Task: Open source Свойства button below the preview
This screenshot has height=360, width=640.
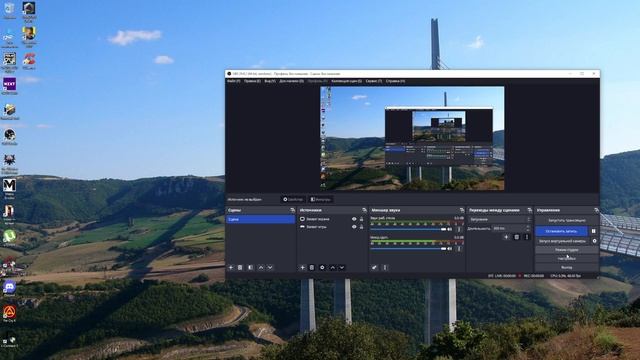Action: tap(293, 200)
